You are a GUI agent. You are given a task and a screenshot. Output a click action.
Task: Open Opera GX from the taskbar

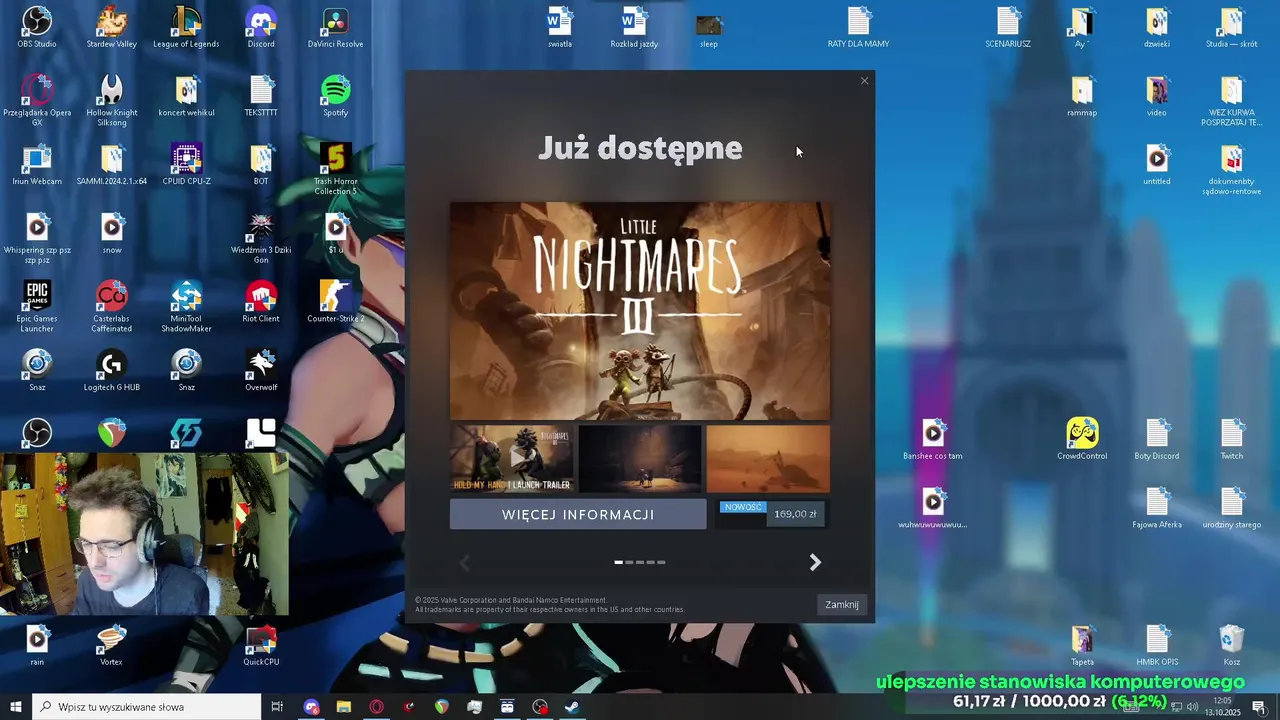(x=376, y=707)
